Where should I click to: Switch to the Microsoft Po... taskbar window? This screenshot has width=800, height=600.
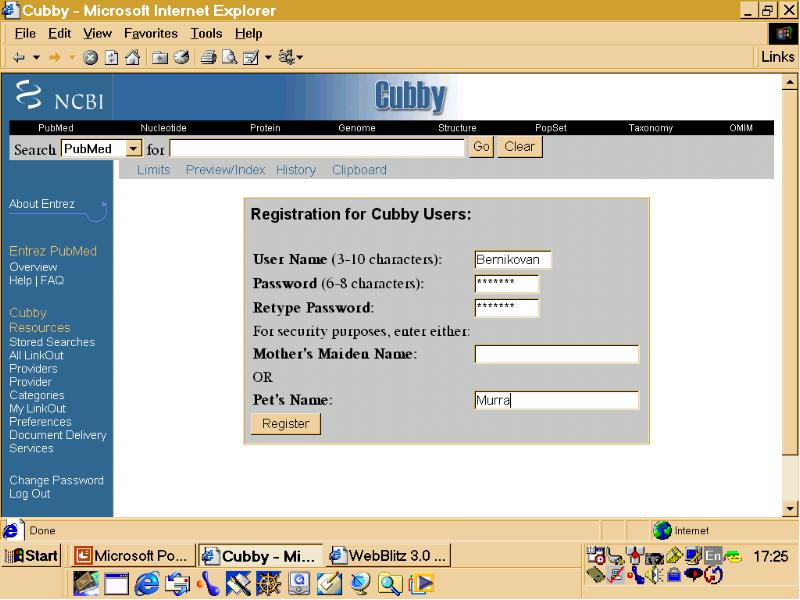(x=133, y=556)
